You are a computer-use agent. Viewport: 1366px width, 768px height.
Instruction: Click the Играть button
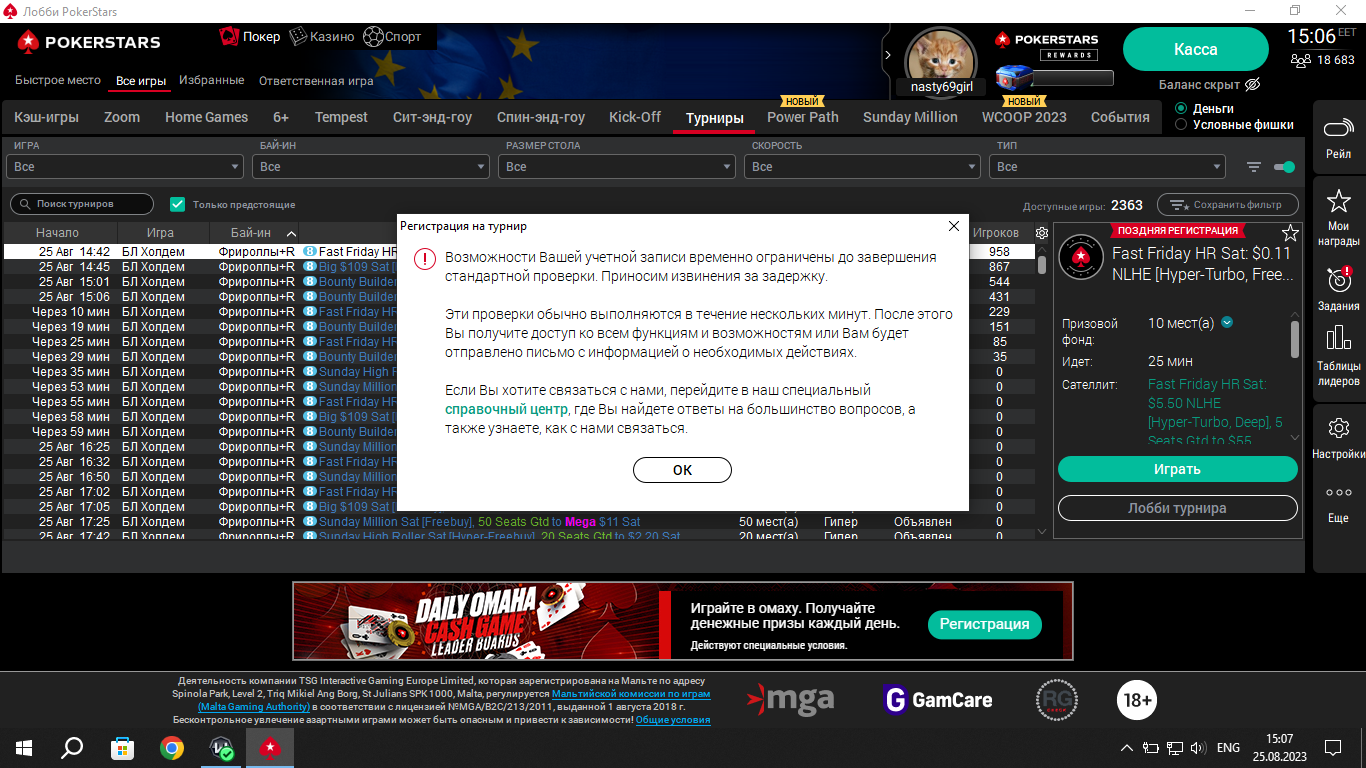(1177, 469)
